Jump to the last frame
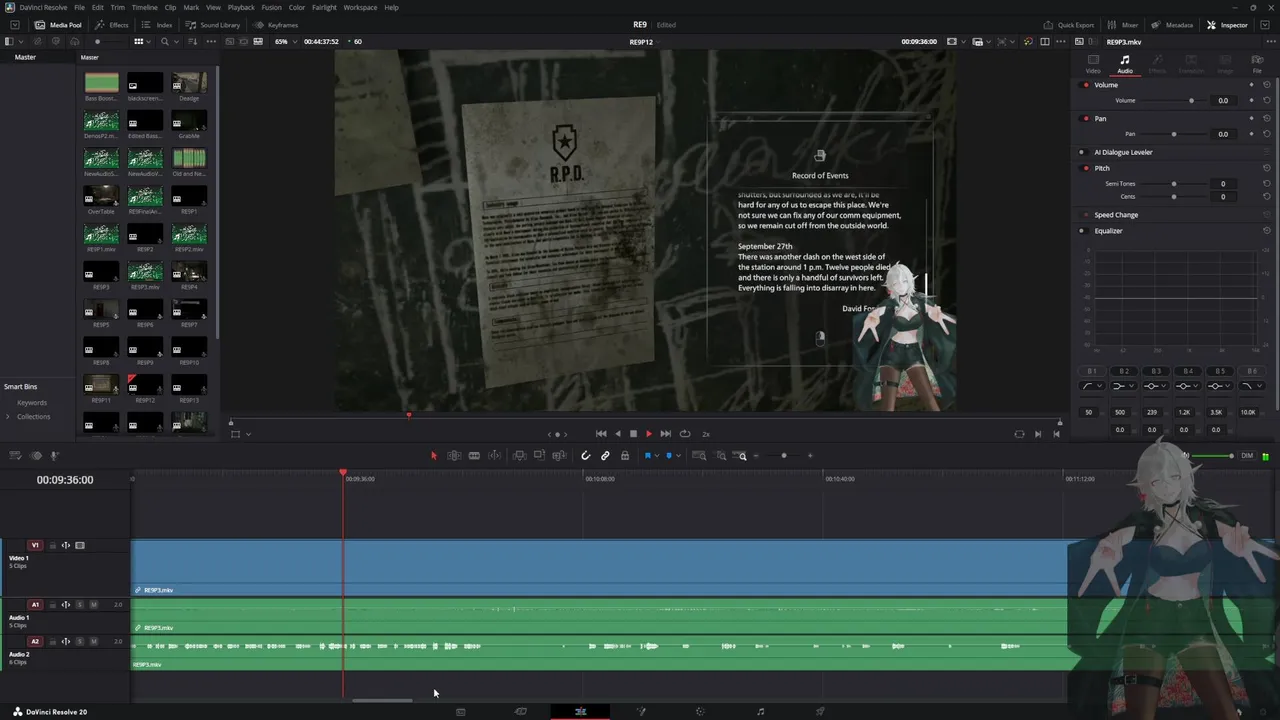This screenshot has width=1280, height=720. pyautogui.click(x=665, y=434)
